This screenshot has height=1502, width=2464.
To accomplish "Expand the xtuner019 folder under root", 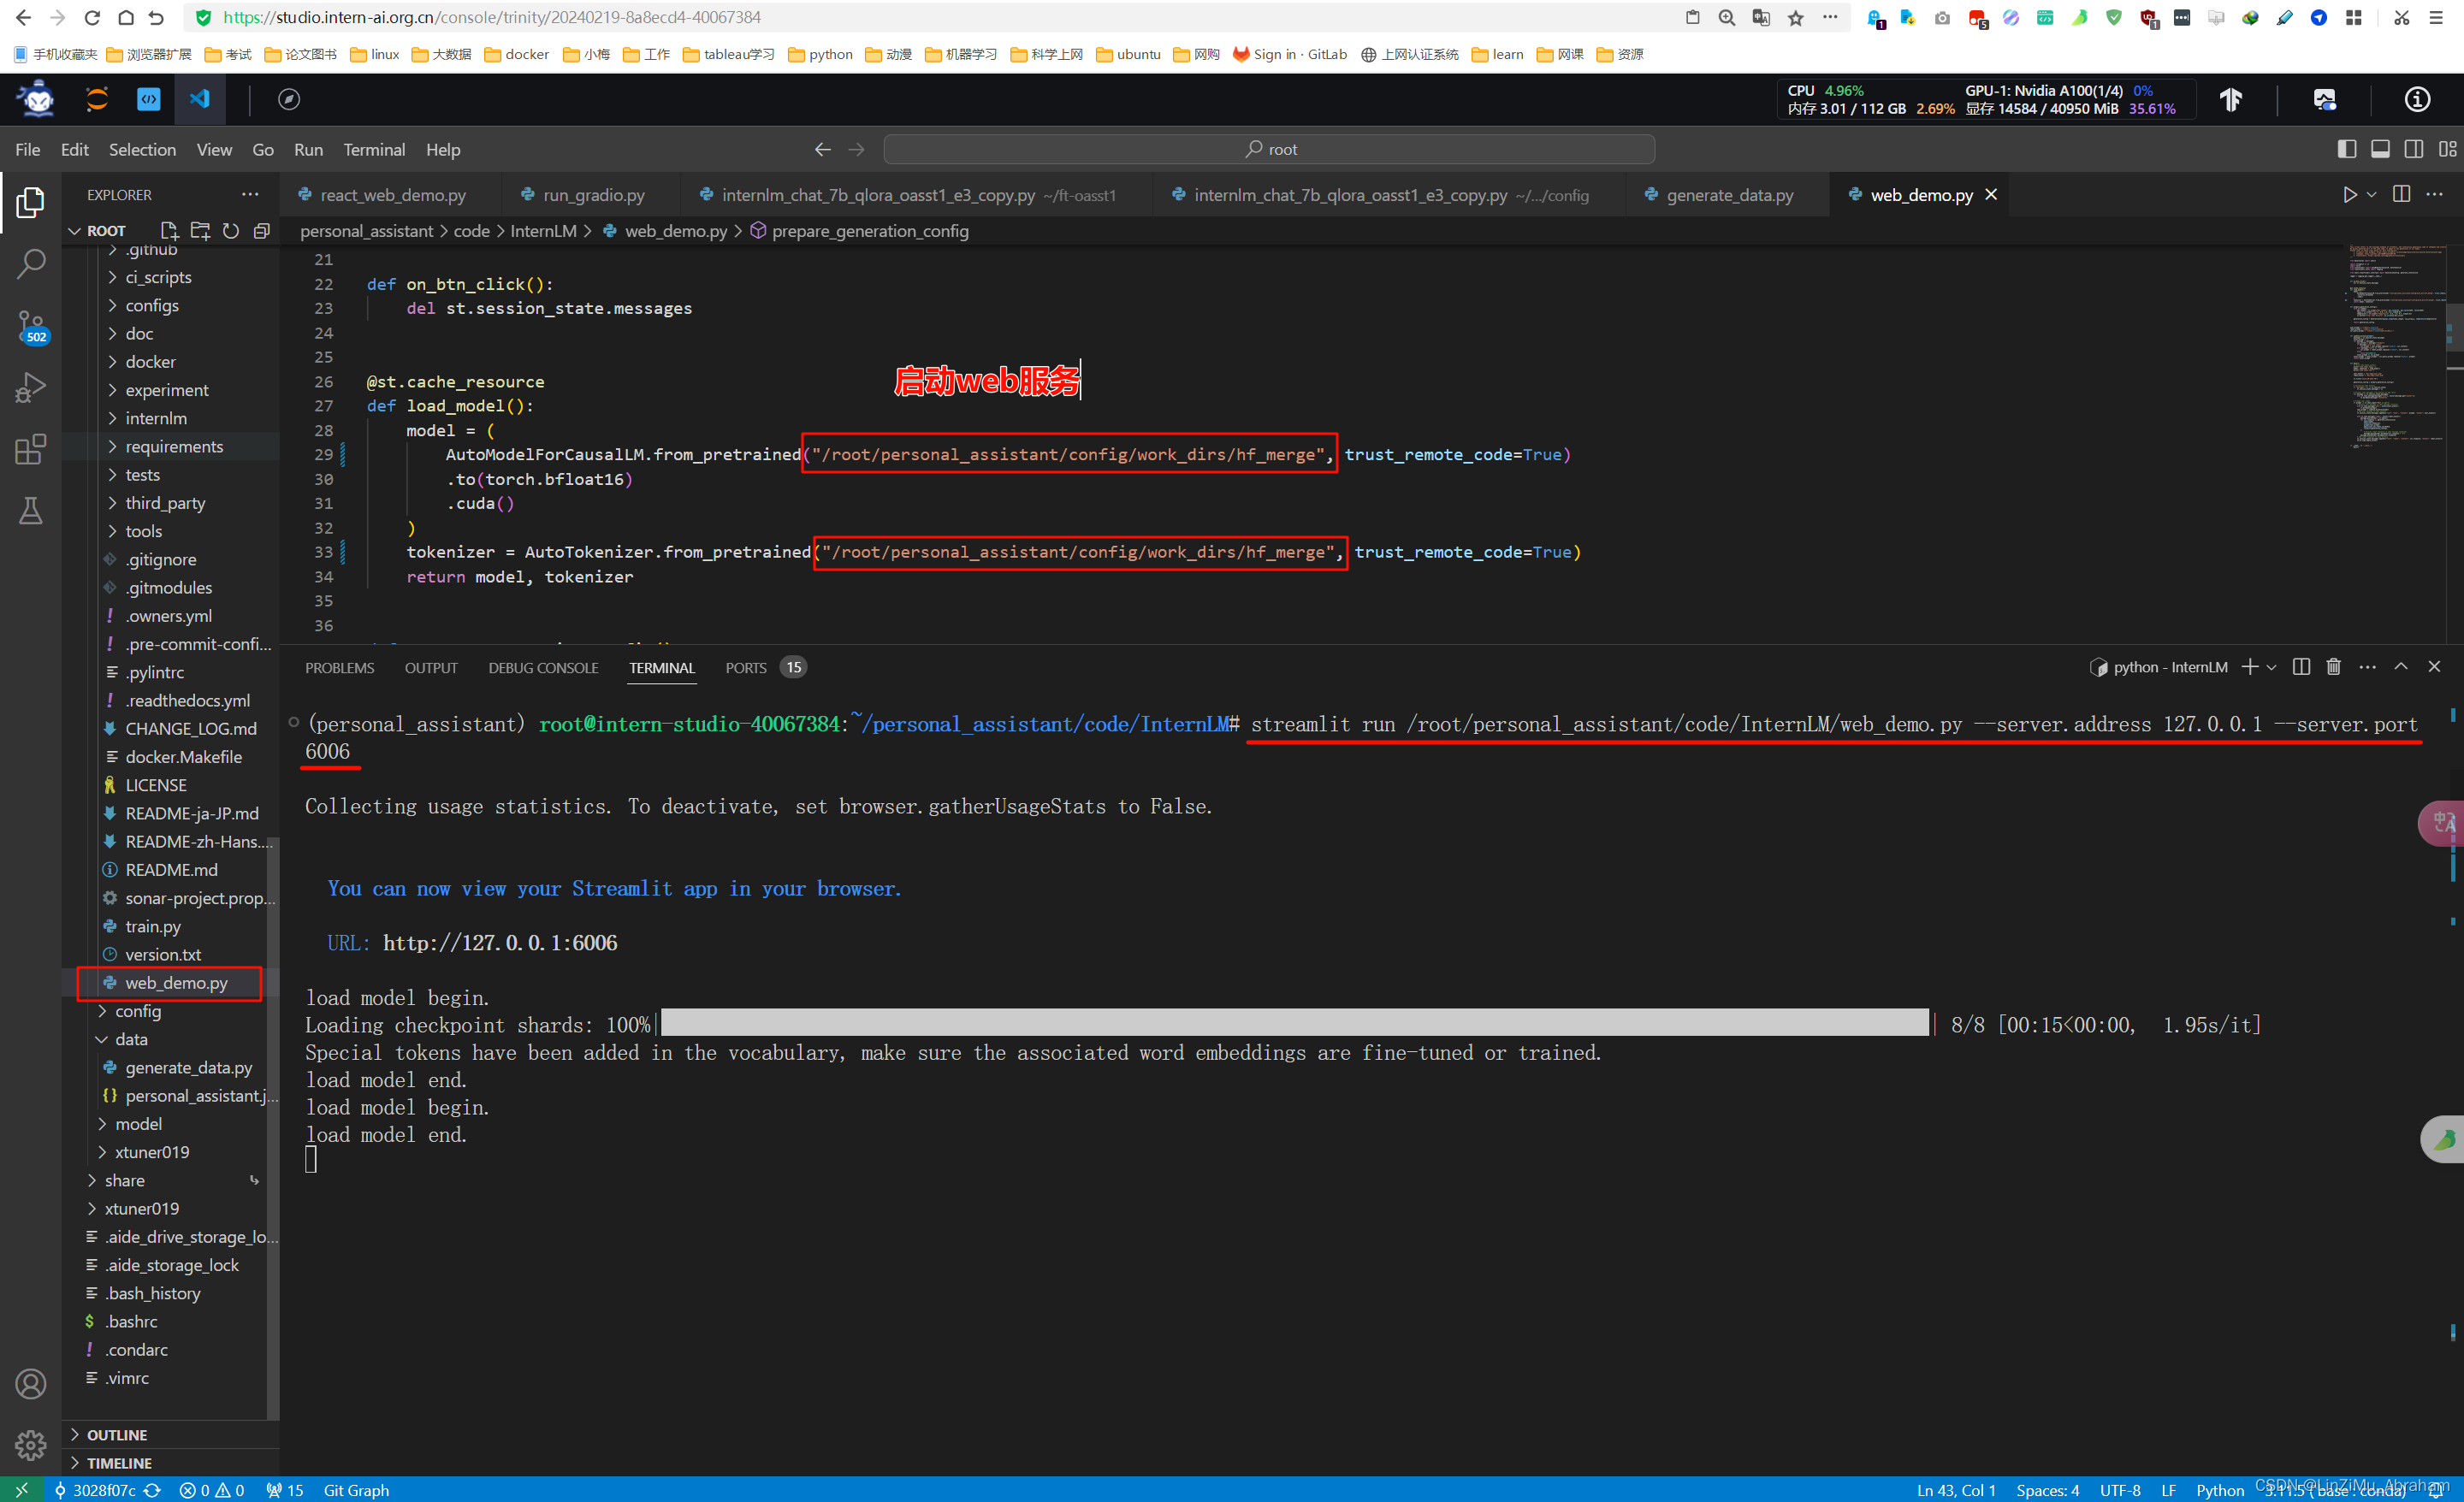I will coord(170,1208).
